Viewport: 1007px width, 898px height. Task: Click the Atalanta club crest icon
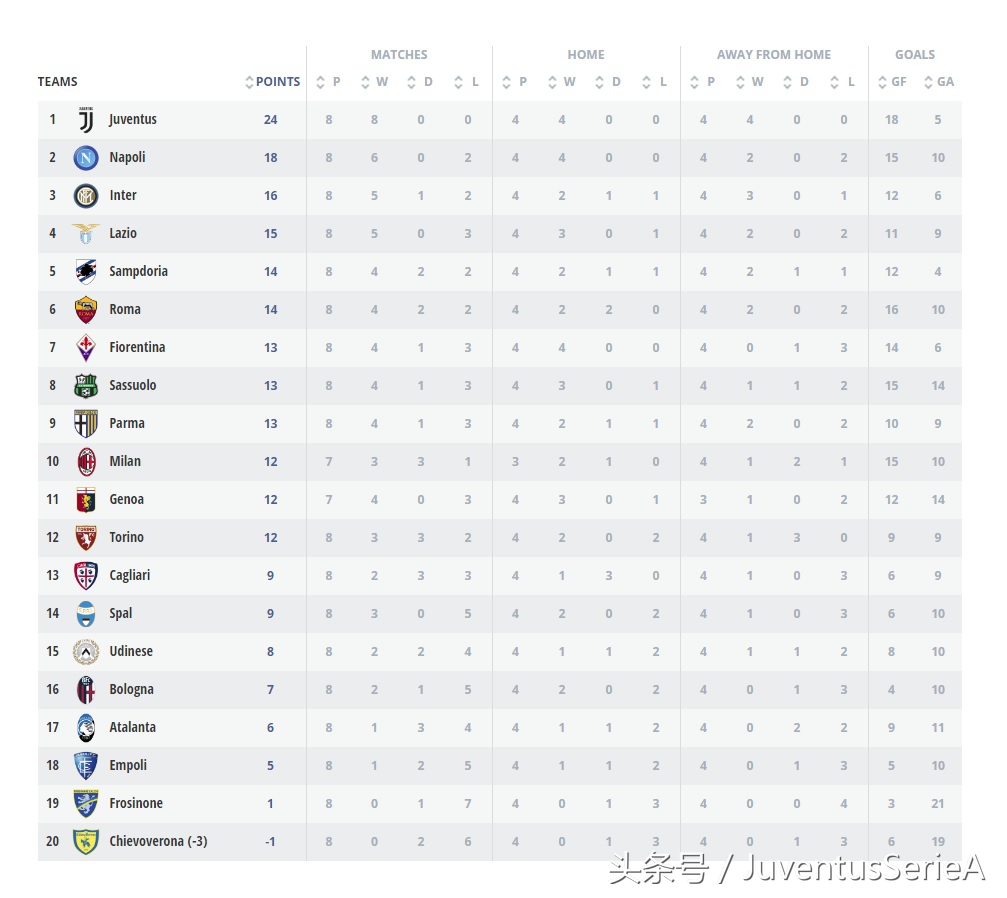[x=86, y=728]
